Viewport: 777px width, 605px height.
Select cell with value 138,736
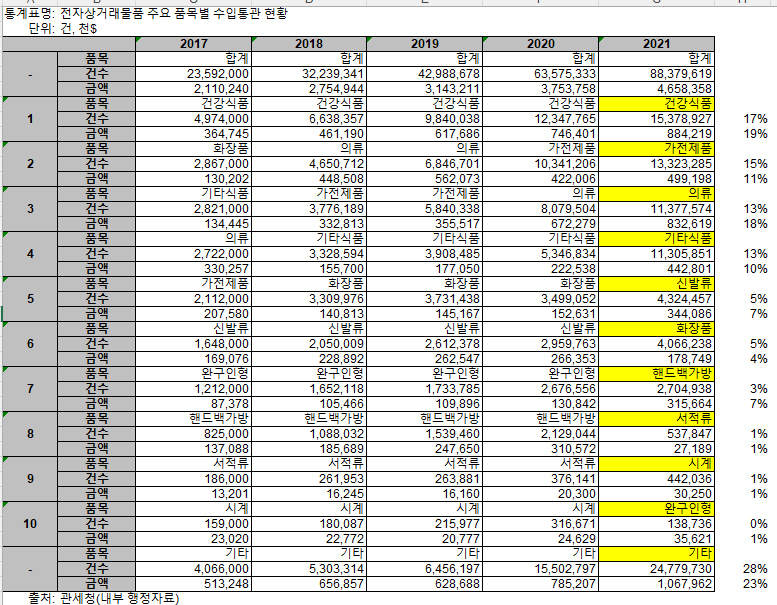point(657,523)
